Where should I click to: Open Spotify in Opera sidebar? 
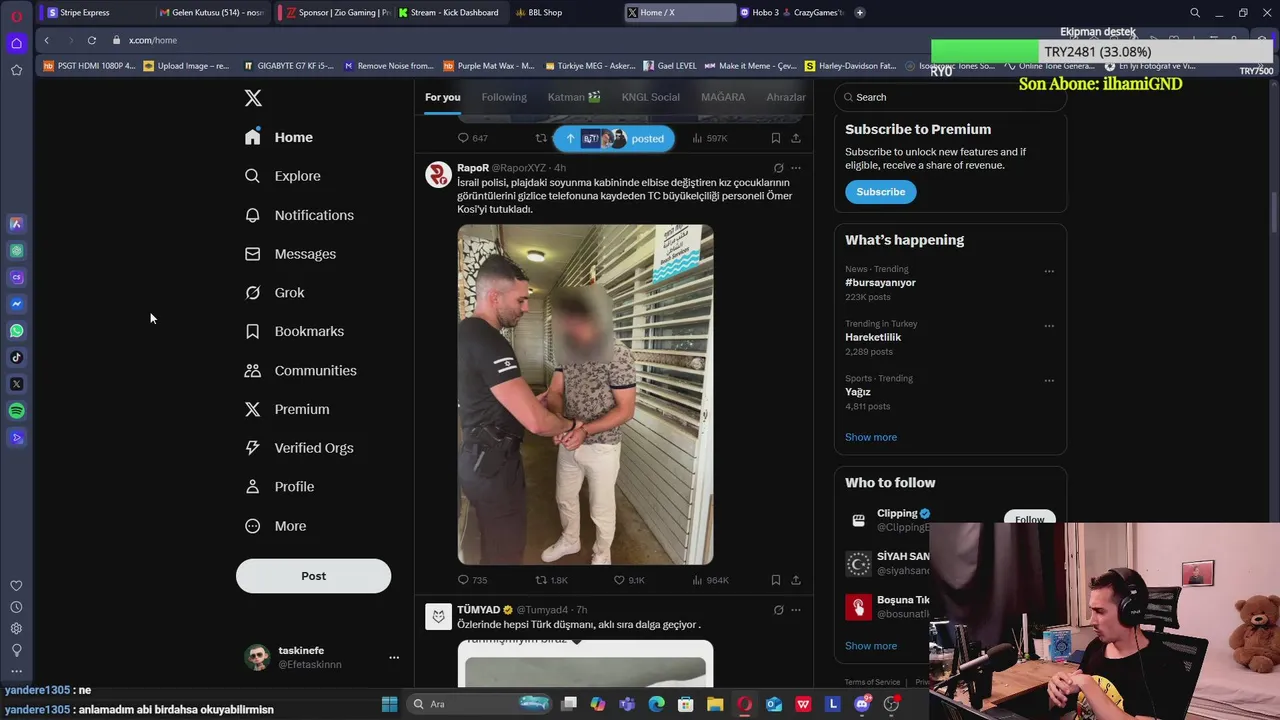(16, 411)
